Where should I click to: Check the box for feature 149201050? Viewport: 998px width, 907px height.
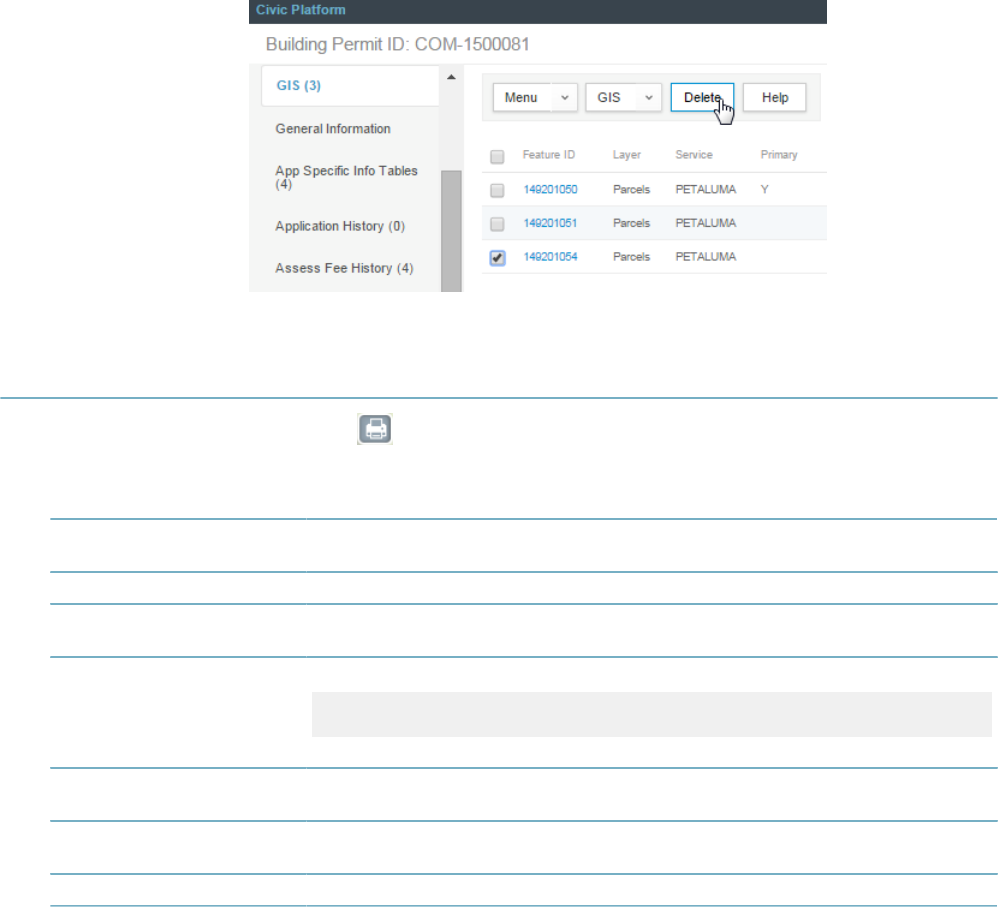coord(497,190)
